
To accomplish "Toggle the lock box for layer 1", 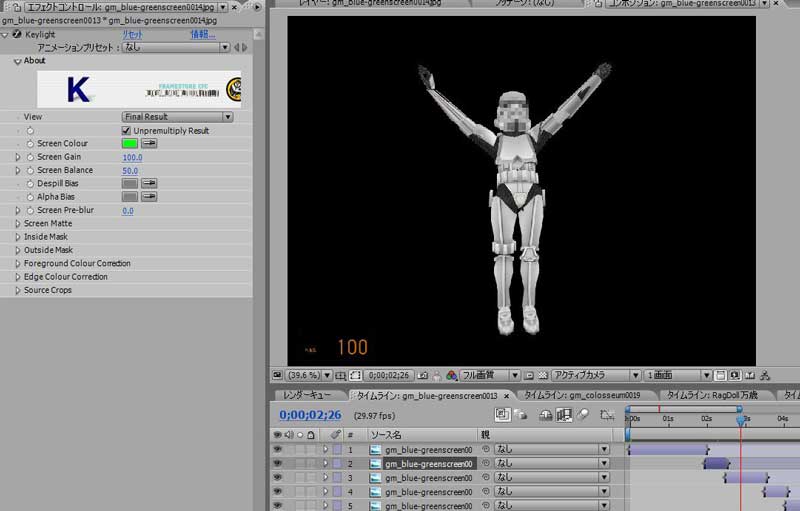I will point(311,450).
